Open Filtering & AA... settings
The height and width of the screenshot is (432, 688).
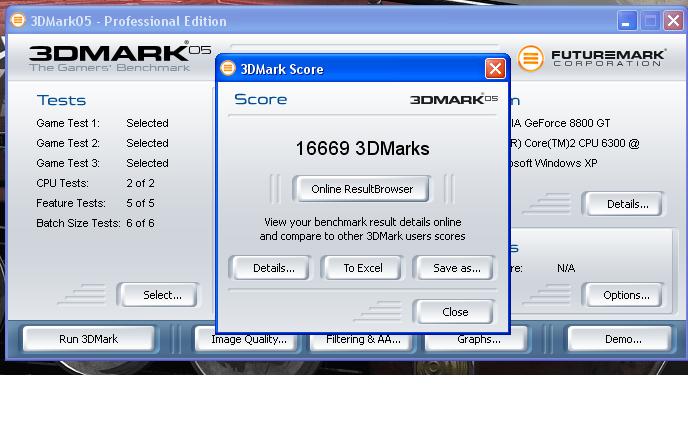(x=363, y=340)
